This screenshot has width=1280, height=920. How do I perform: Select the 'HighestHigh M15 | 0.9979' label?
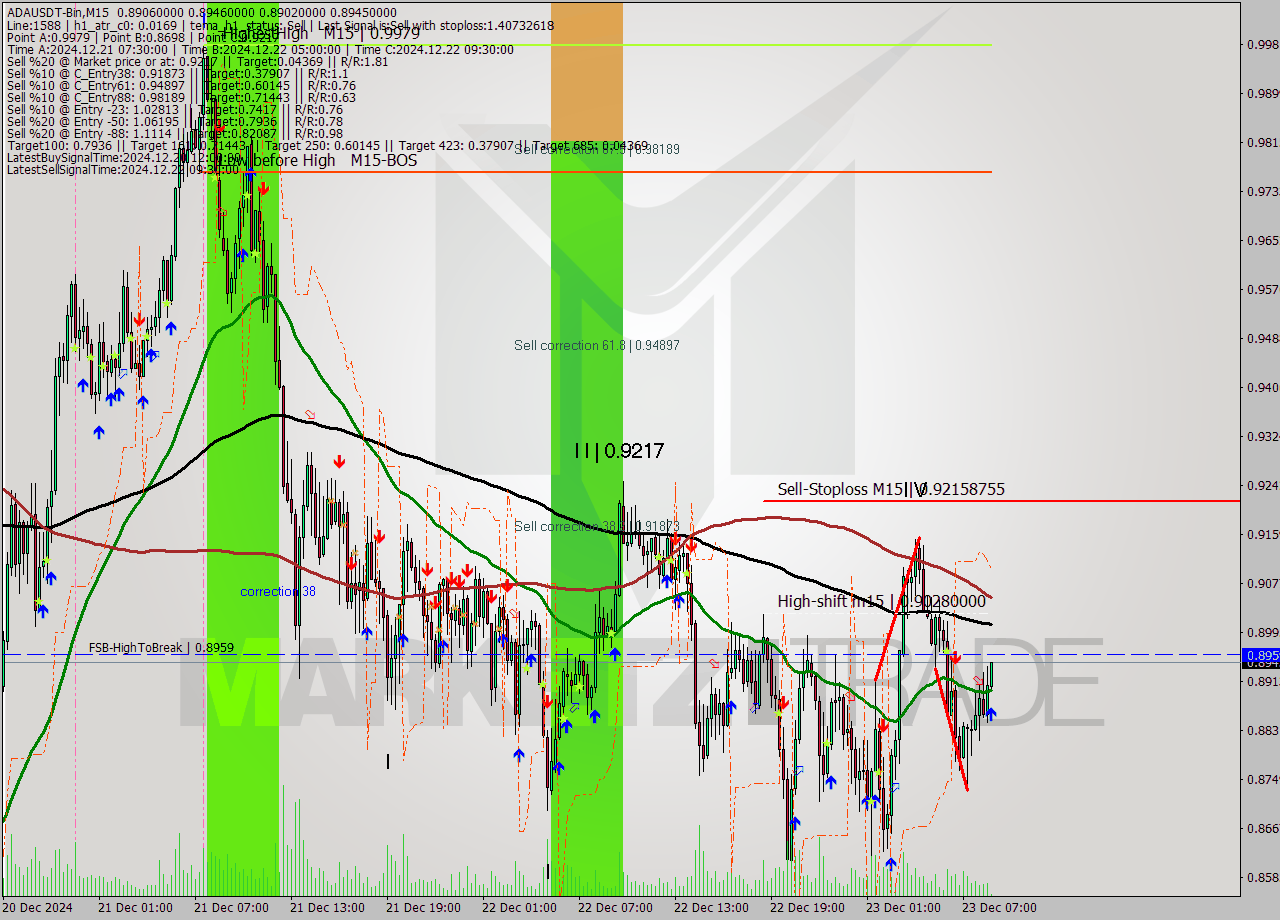320,32
